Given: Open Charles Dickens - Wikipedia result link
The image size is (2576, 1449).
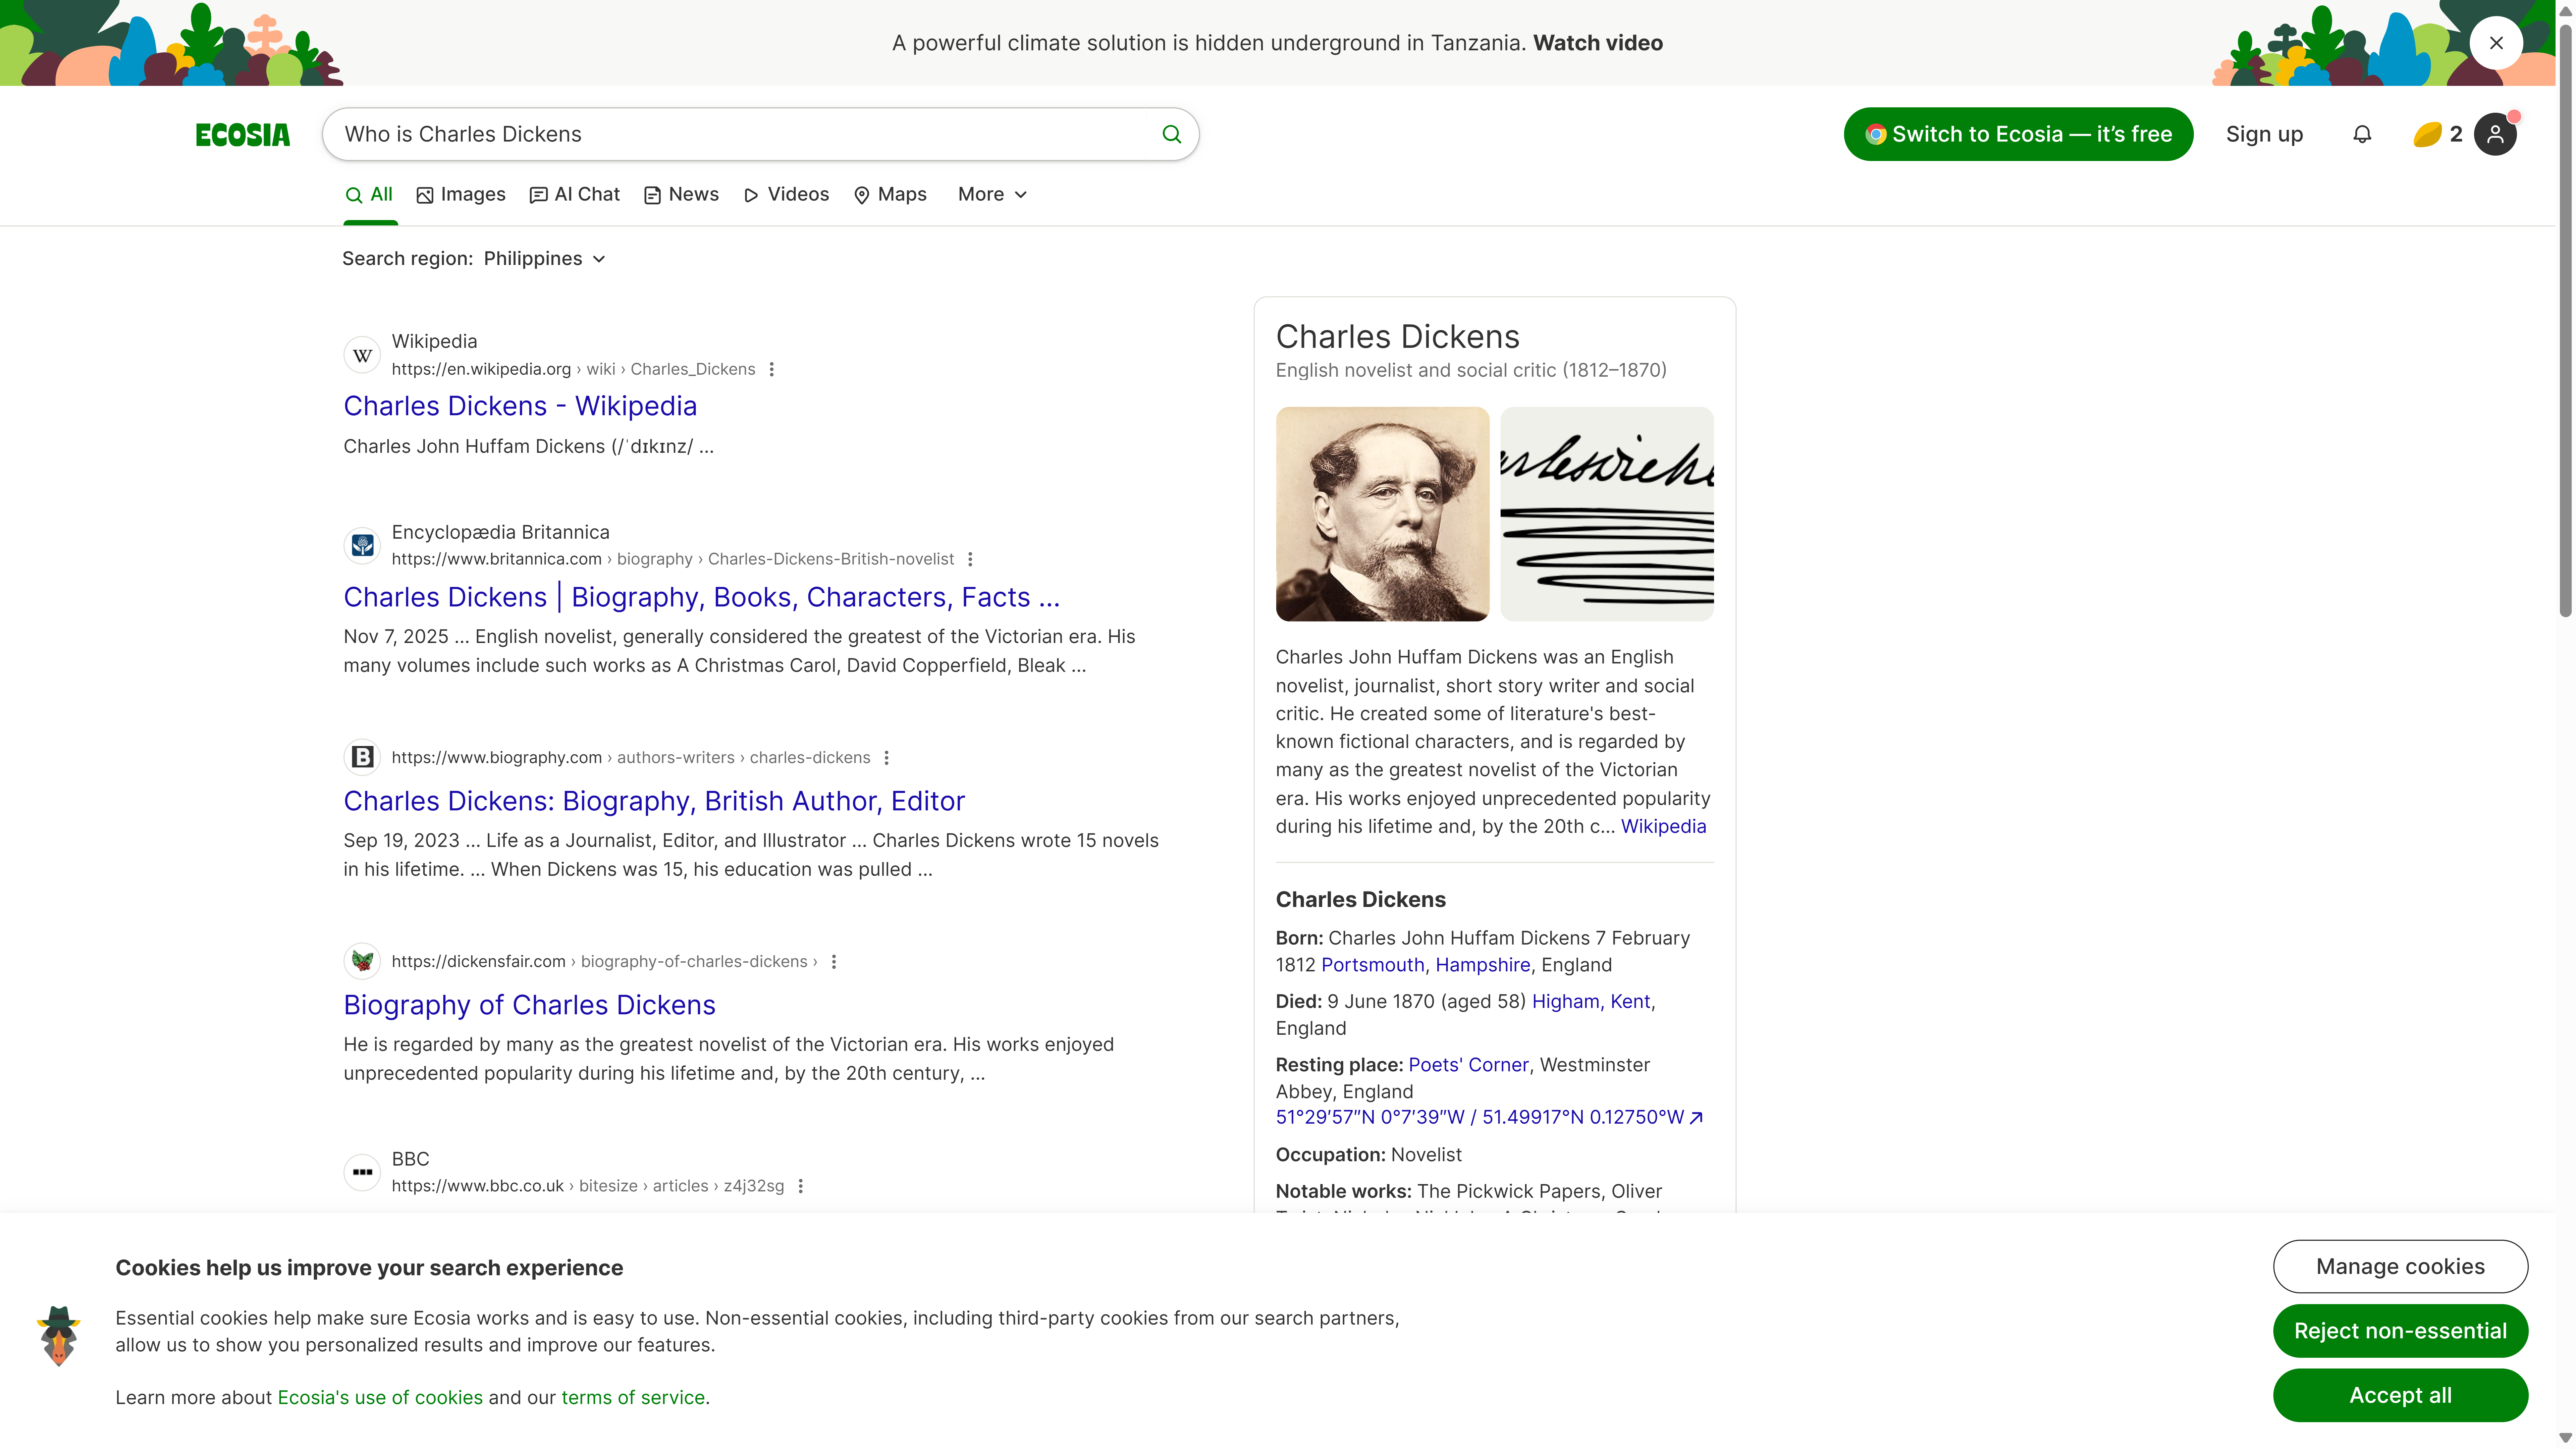Looking at the screenshot, I should (x=520, y=406).
